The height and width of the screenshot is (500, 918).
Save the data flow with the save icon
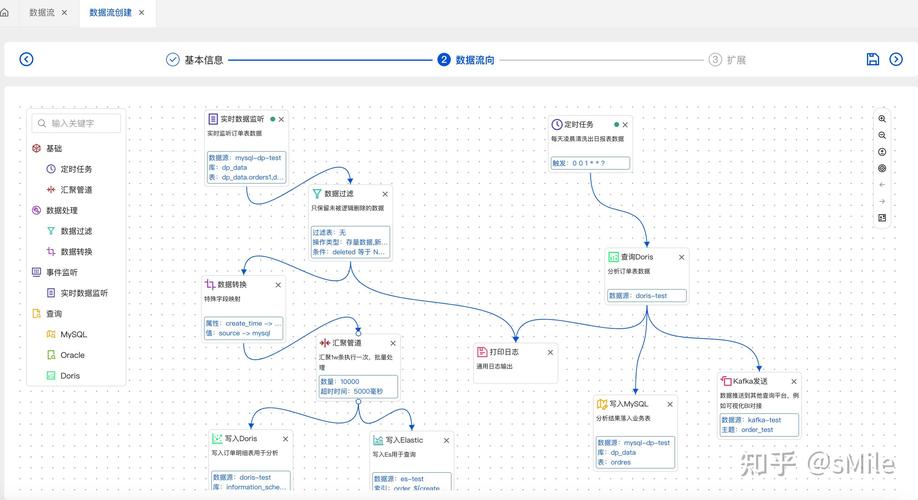[x=872, y=59]
